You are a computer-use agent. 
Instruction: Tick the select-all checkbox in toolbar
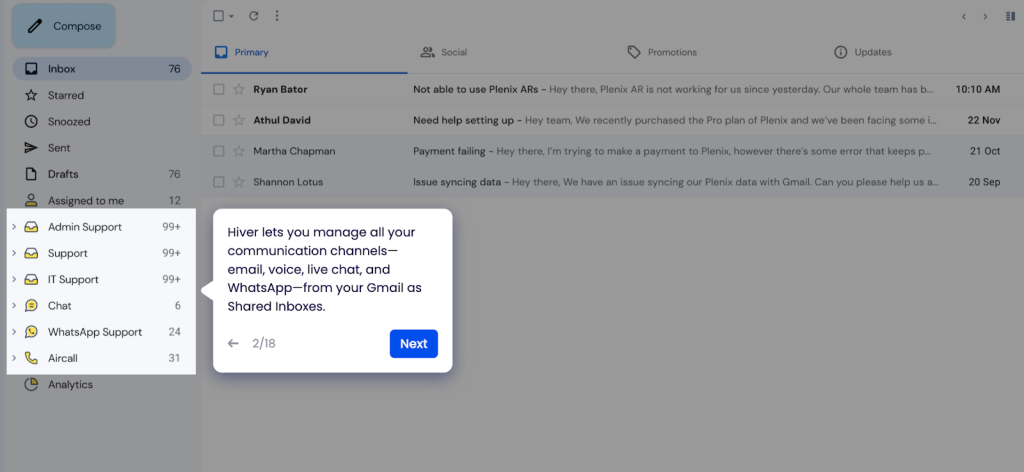[219, 16]
